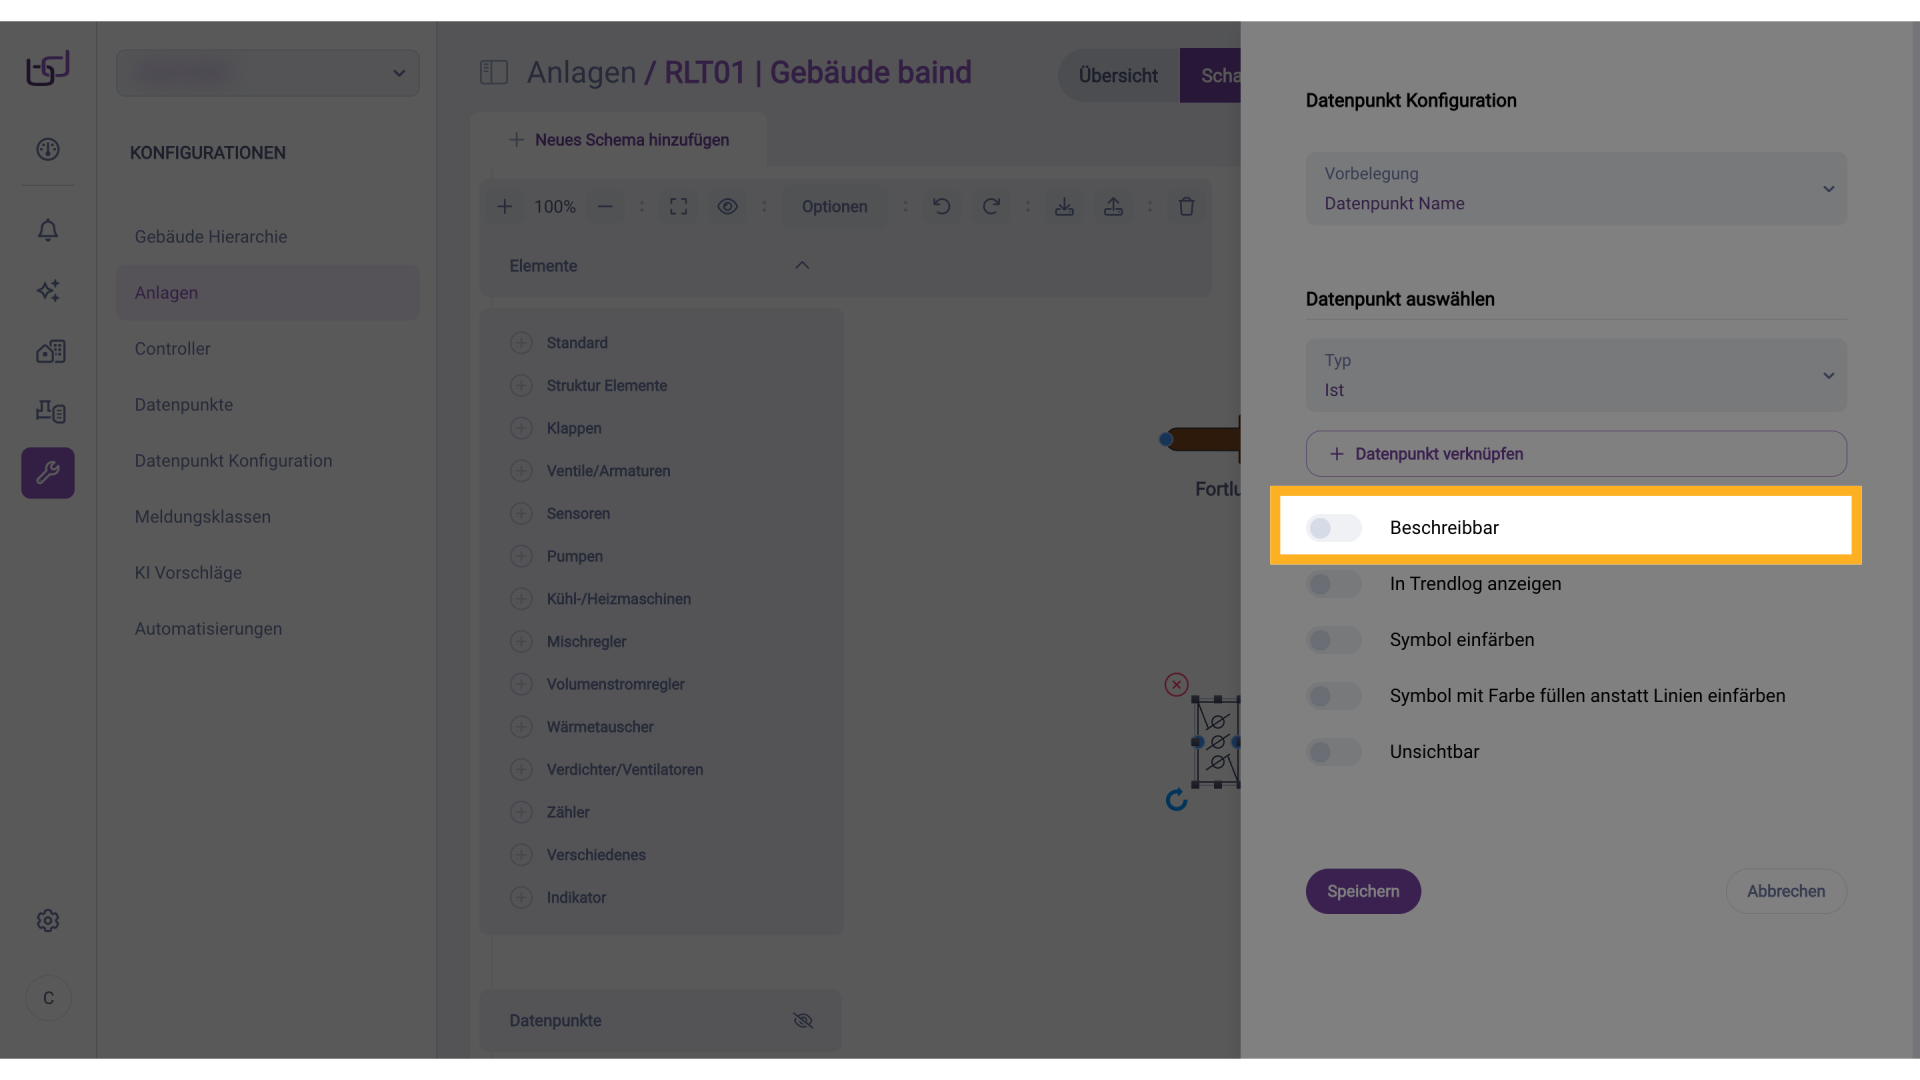Click the red X remove icon on canvas
This screenshot has height=1080, width=1920.
(x=1176, y=684)
